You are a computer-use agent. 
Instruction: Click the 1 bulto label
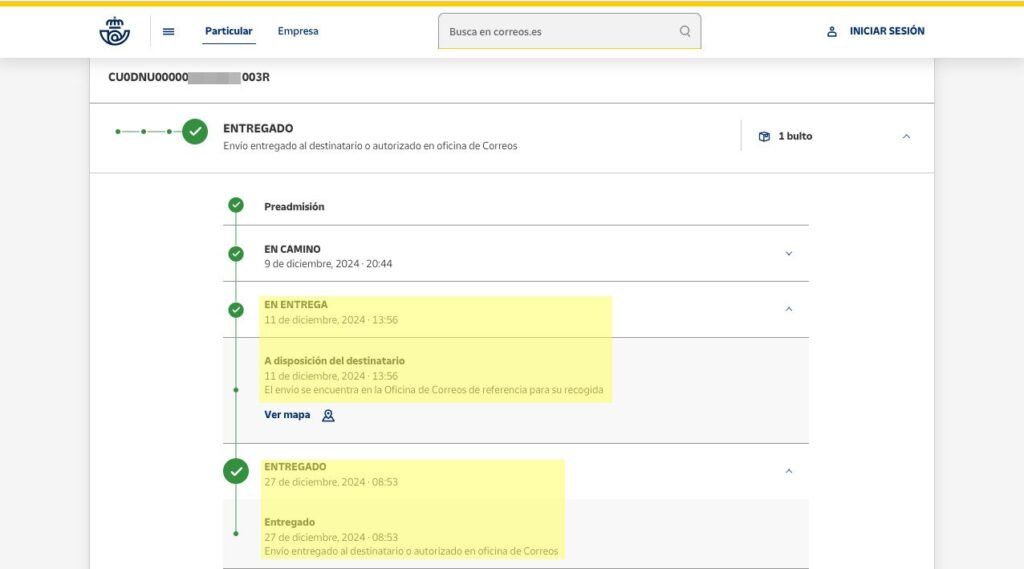(795, 137)
